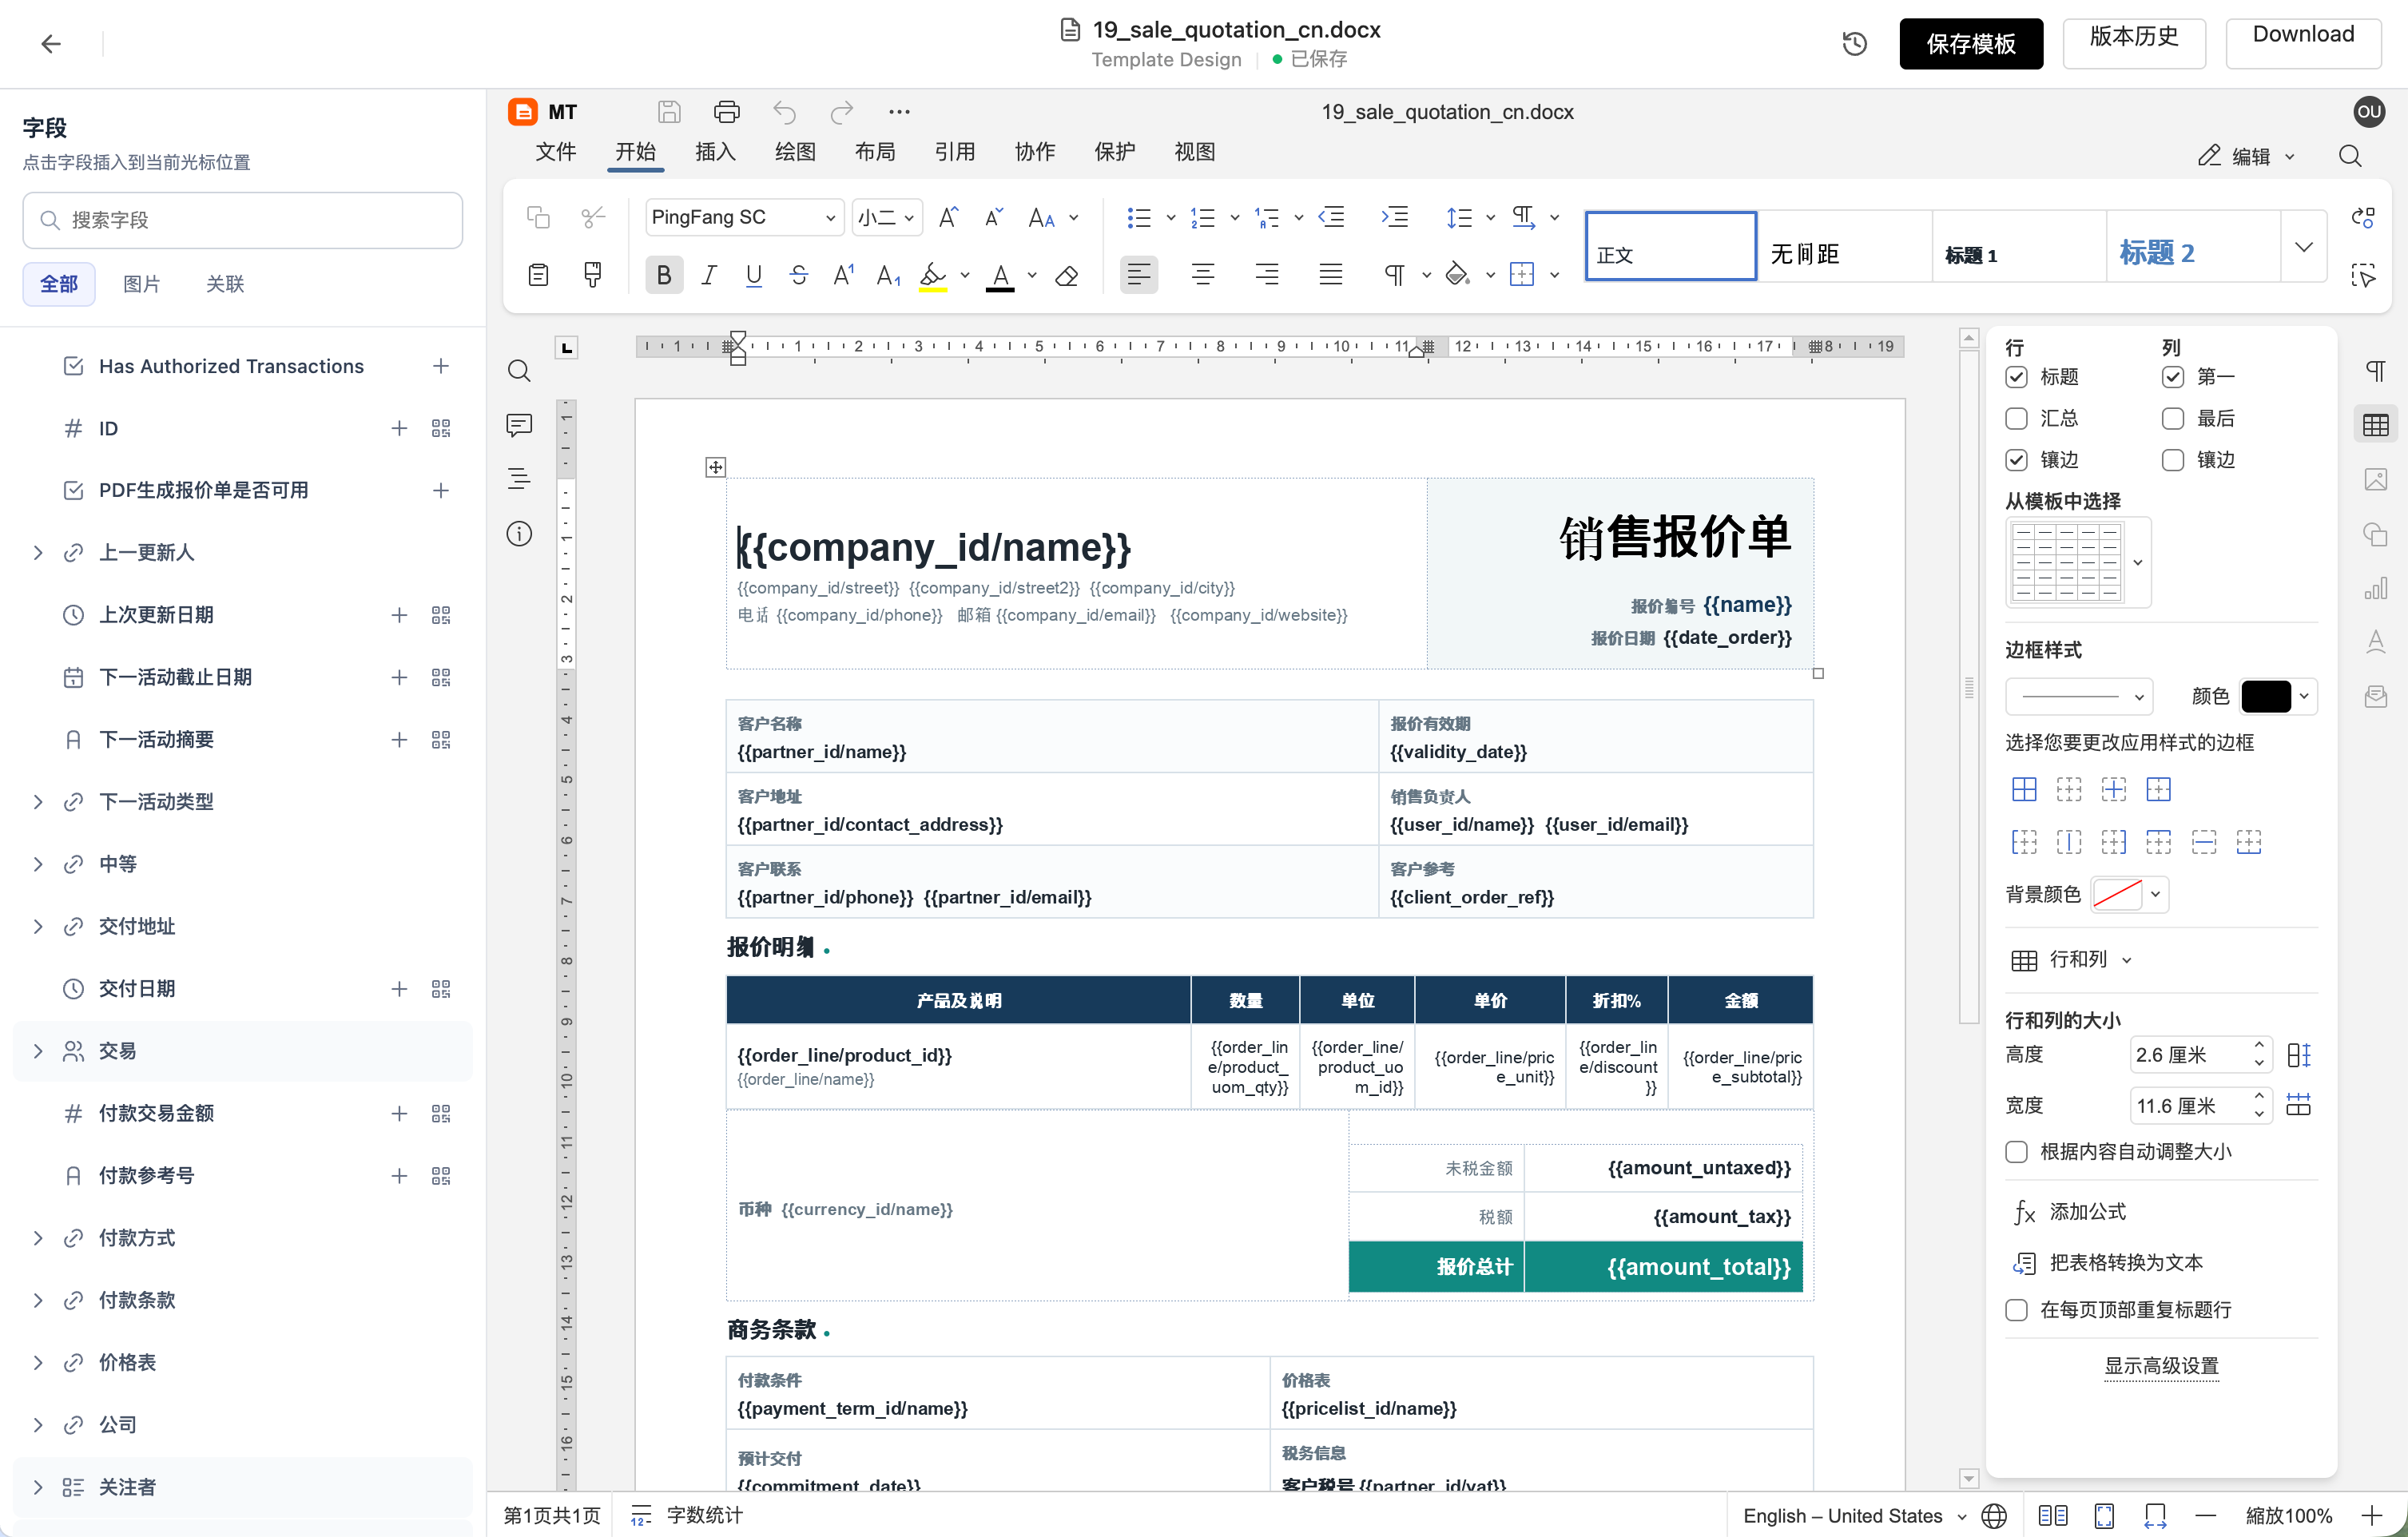Check the 汇总 row checkbox

2016,418
